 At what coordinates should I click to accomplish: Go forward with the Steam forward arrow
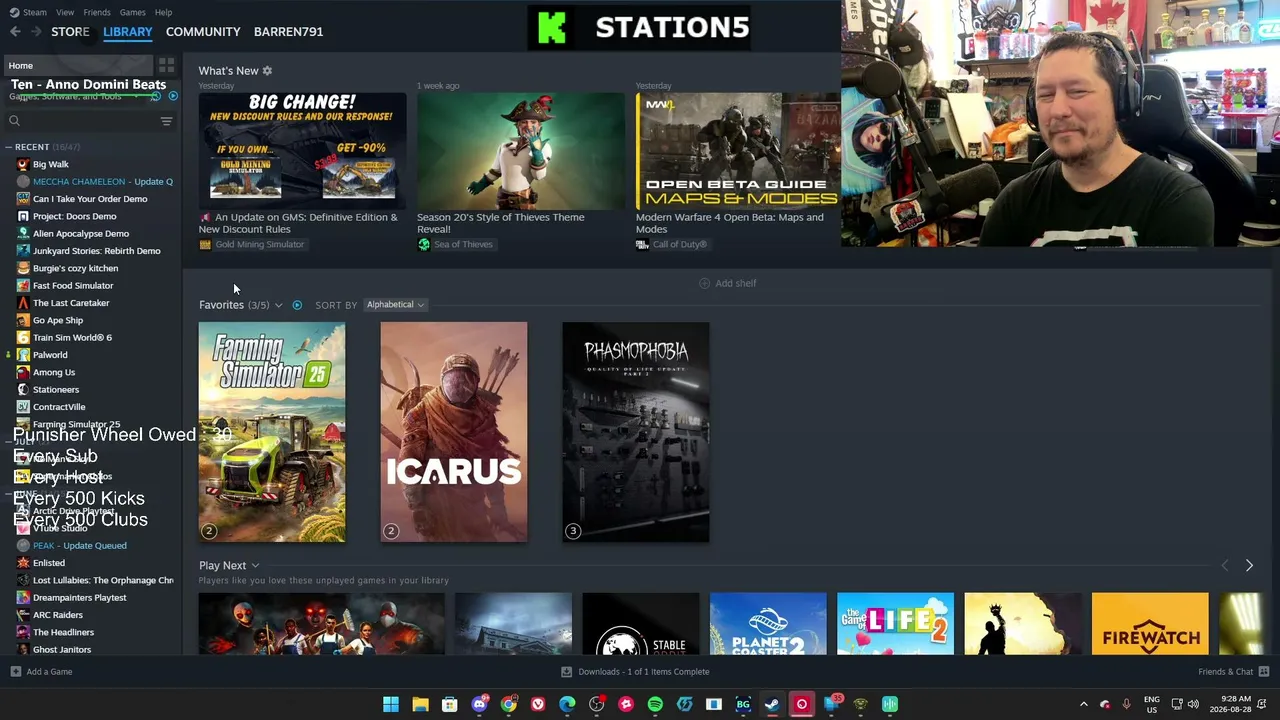coord(36,32)
